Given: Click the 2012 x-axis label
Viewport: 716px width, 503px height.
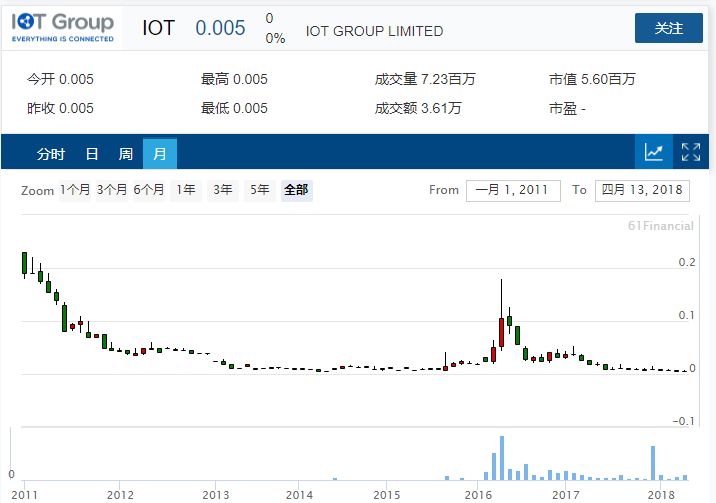Looking at the screenshot, I should 120,495.
